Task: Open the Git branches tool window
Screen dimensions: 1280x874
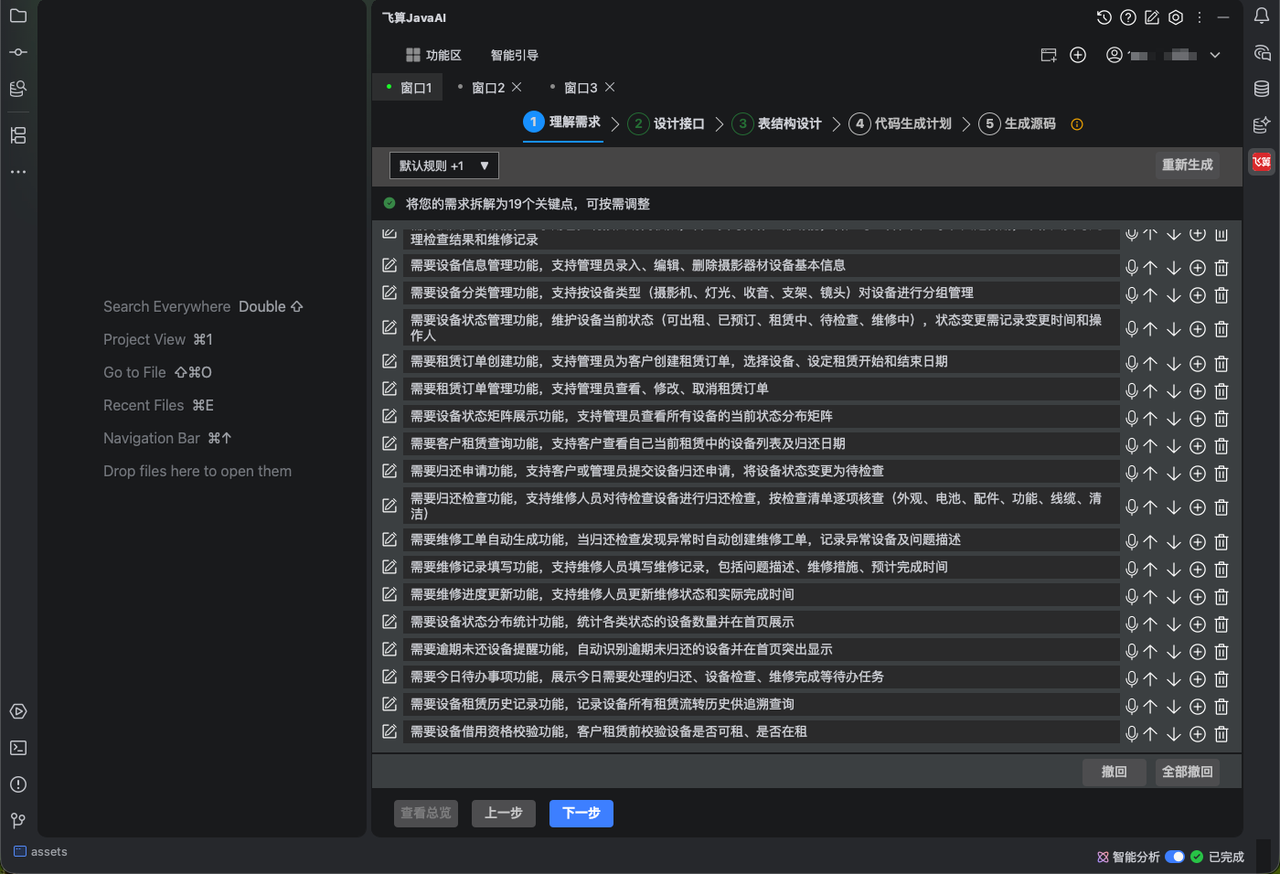Action: (x=18, y=820)
